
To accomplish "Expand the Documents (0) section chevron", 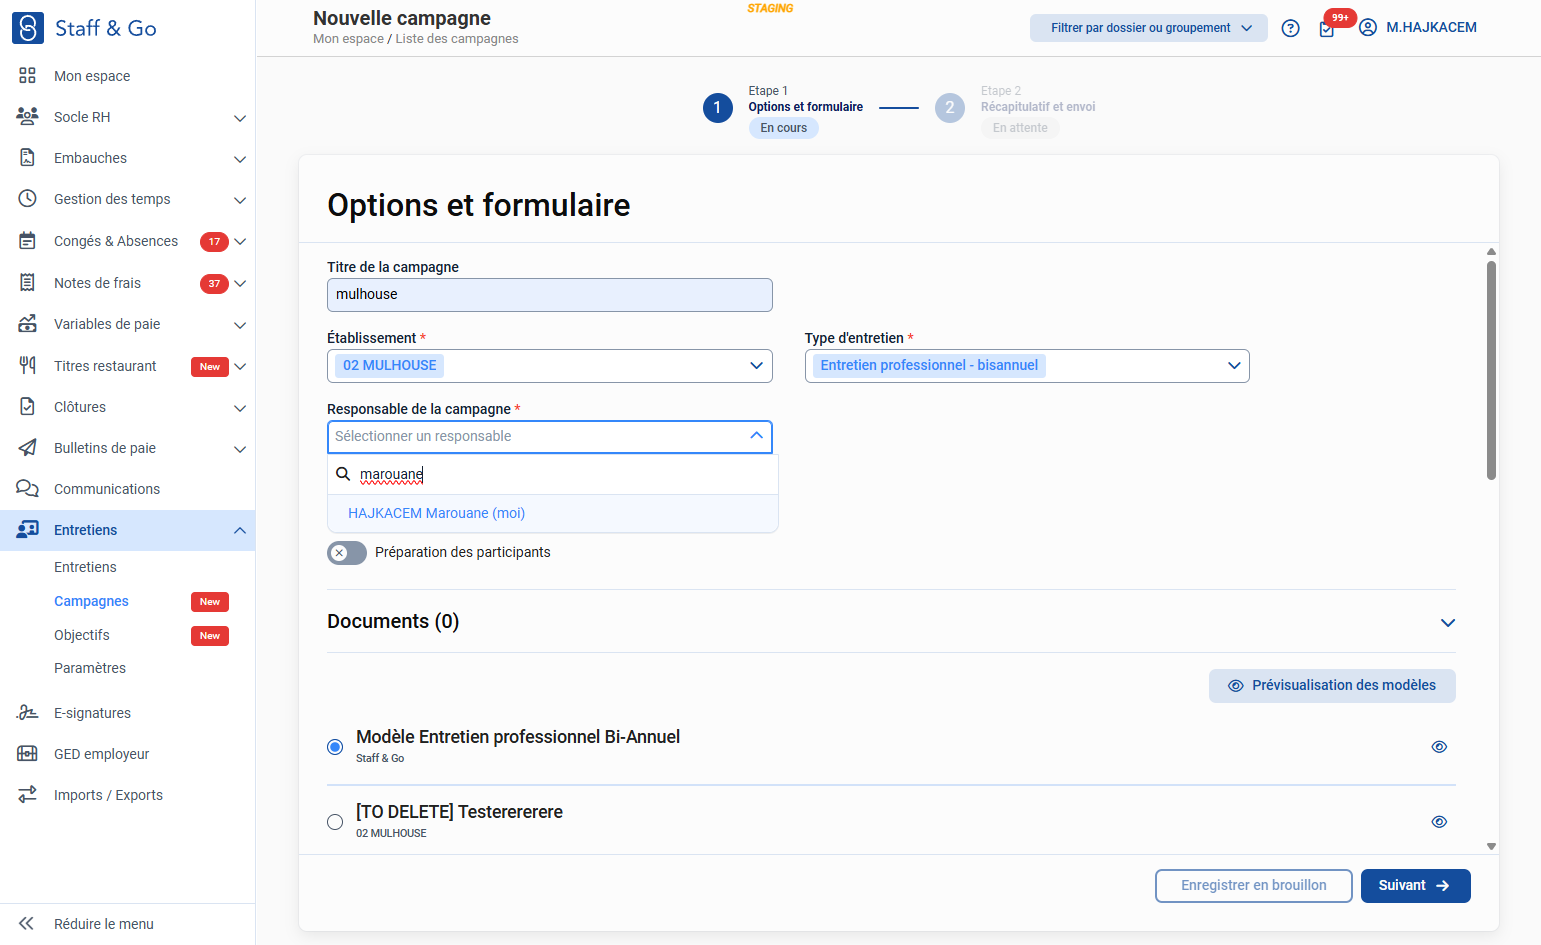I will [x=1447, y=623].
